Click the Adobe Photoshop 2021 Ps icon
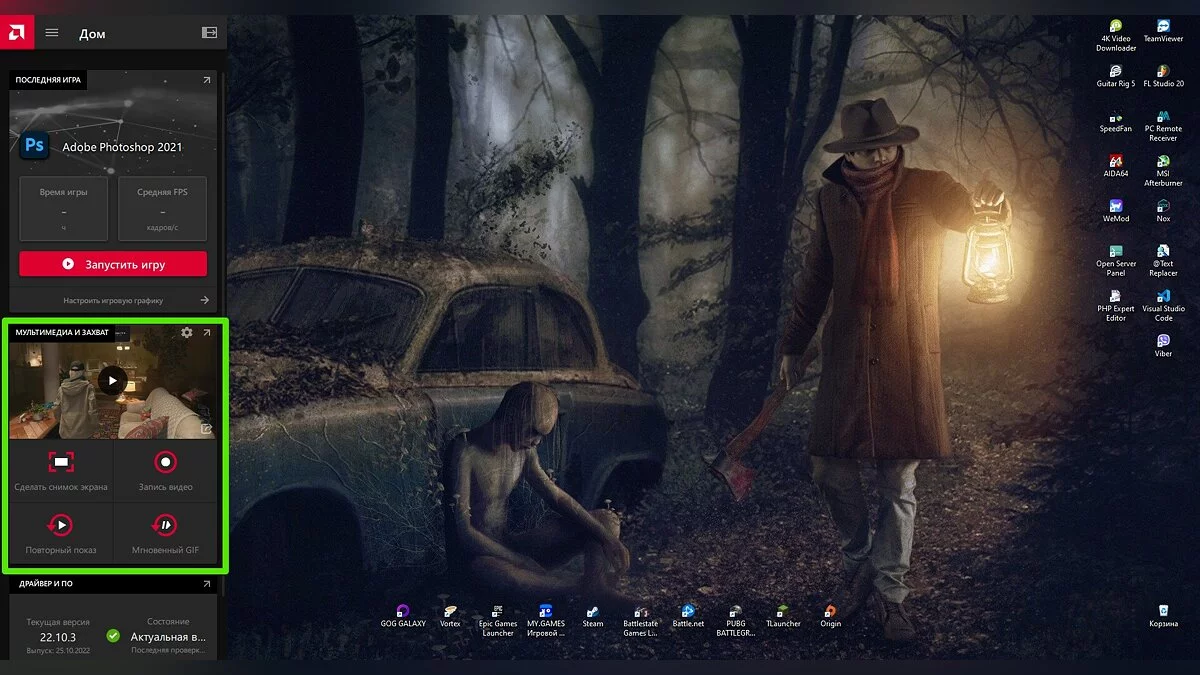 [34, 146]
